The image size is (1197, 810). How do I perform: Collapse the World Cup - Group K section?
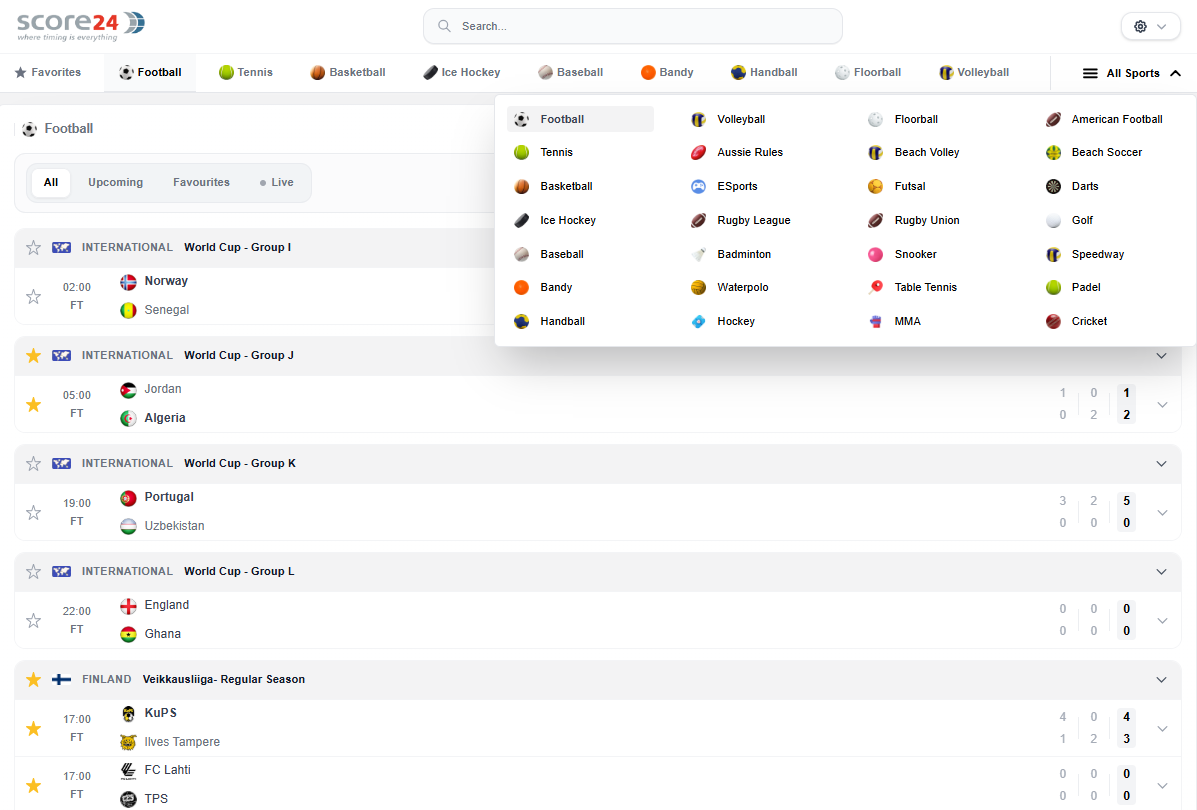click(1161, 463)
